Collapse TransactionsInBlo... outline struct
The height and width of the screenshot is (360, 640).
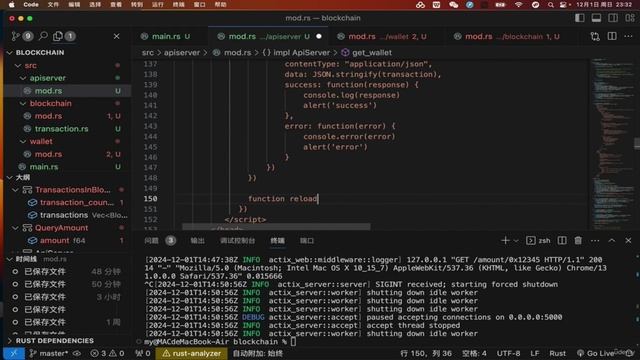pyautogui.click(x=16, y=190)
